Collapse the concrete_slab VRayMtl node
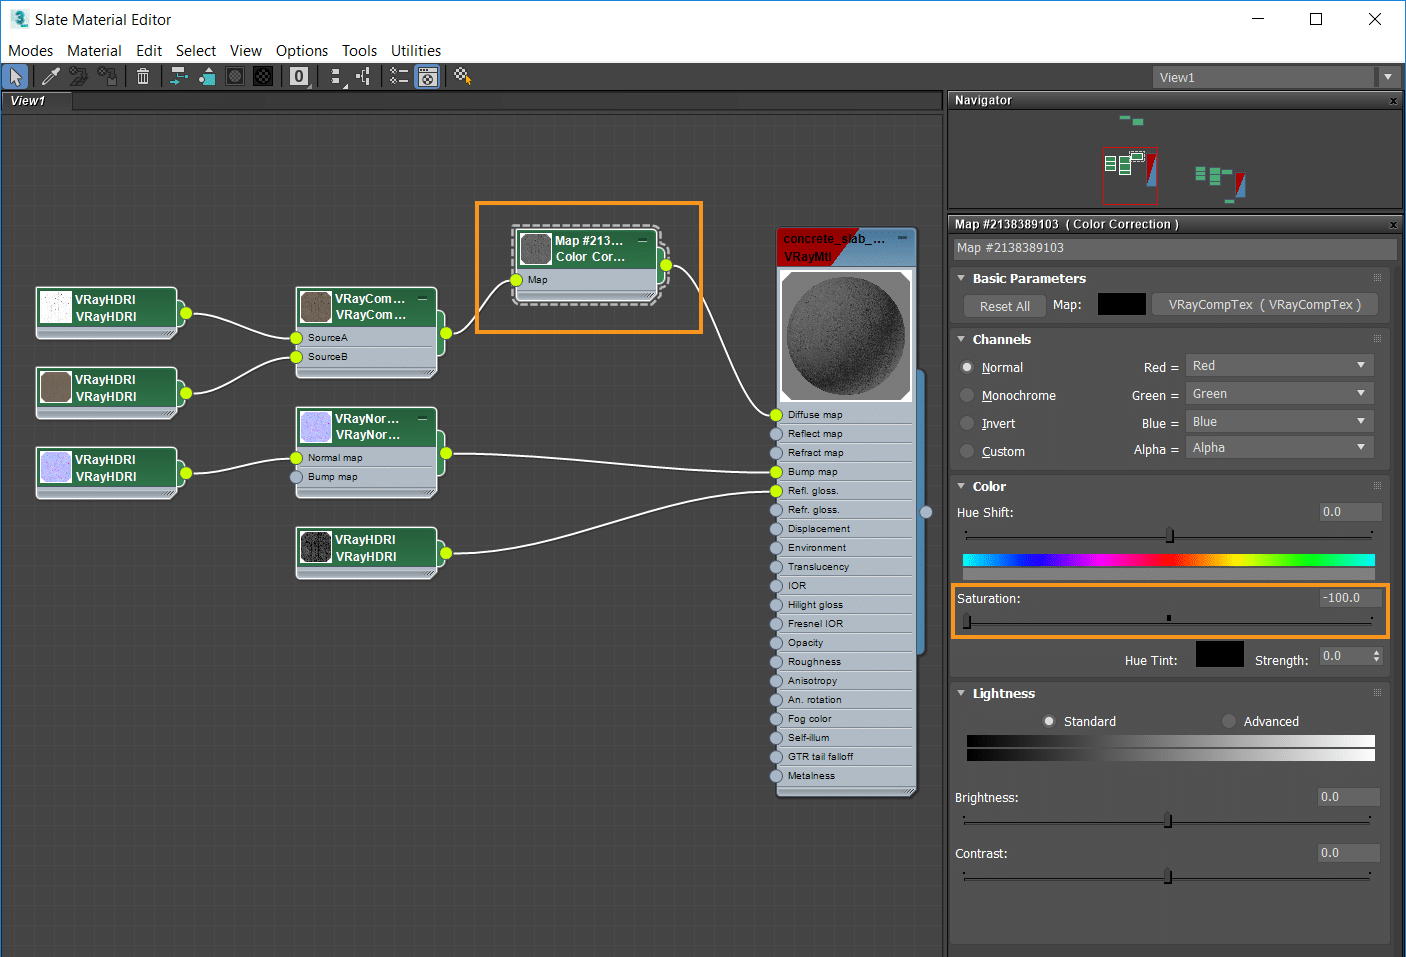1406x957 pixels. [902, 238]
